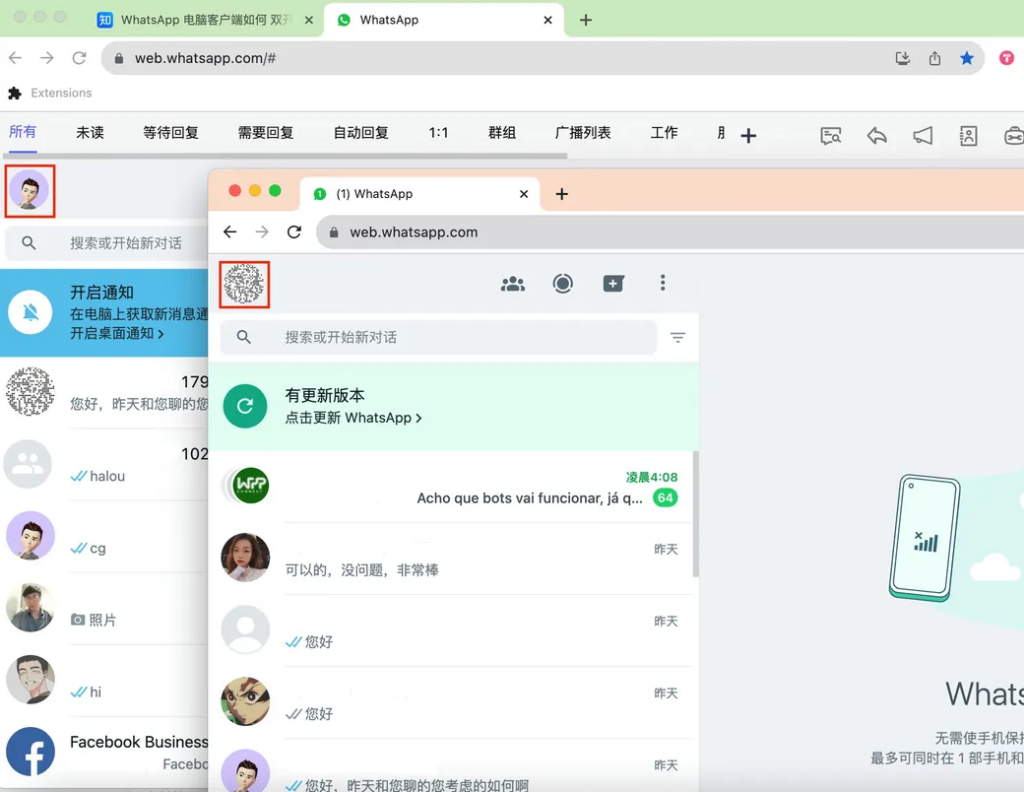The image size is (1024, 792).
Task: Open chat Acho que bots vai funcionar
Action: tap(455, 486)
